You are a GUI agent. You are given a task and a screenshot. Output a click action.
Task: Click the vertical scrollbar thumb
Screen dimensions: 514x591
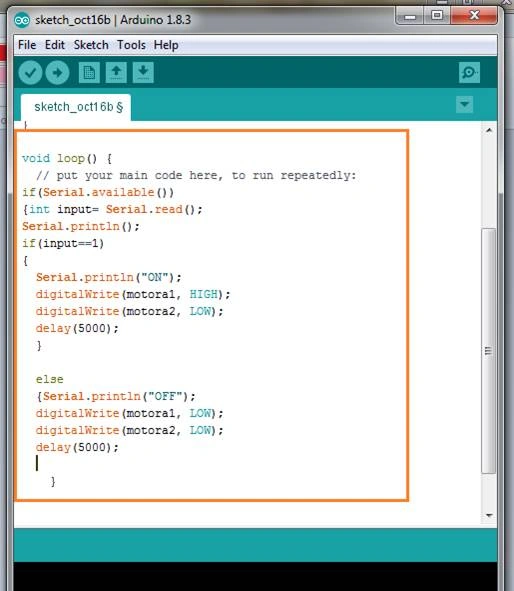pyautogui.click(x=488, y=351)
